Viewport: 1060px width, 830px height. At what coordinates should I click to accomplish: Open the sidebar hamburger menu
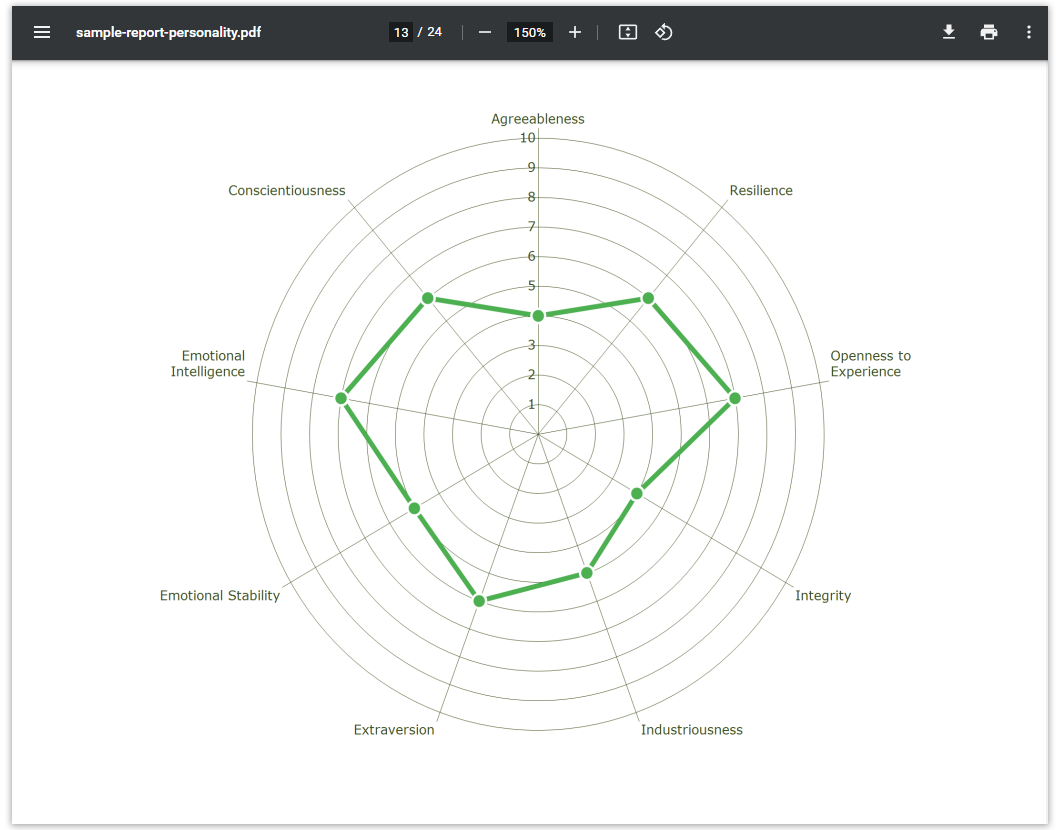(x=42, y=32)
